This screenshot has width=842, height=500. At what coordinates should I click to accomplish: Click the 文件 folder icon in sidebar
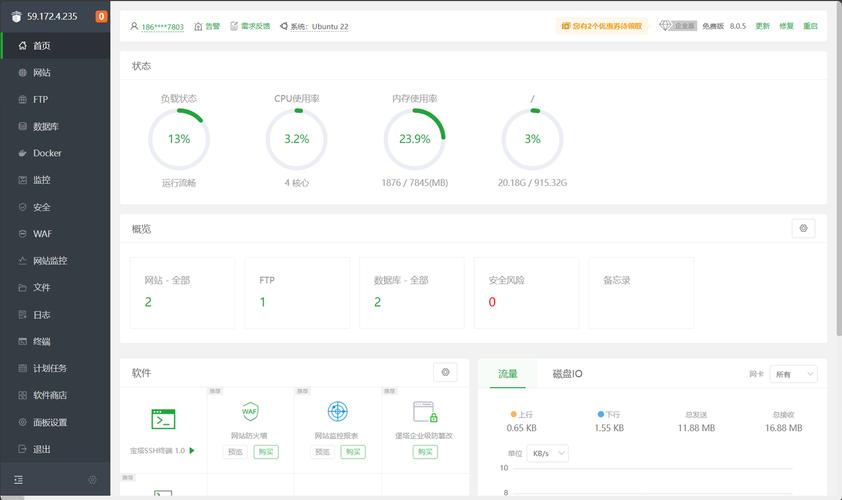pyautogui.click(x=23, y=288)
